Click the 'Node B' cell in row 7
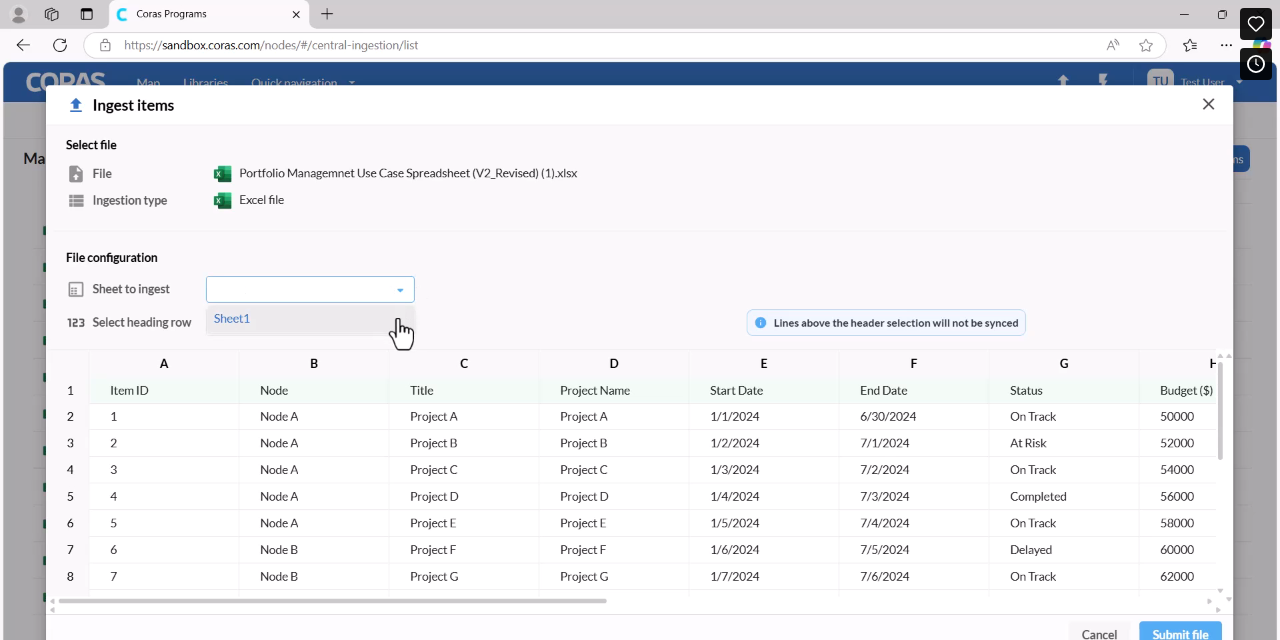1280x640 pixels. pos(314,550)
